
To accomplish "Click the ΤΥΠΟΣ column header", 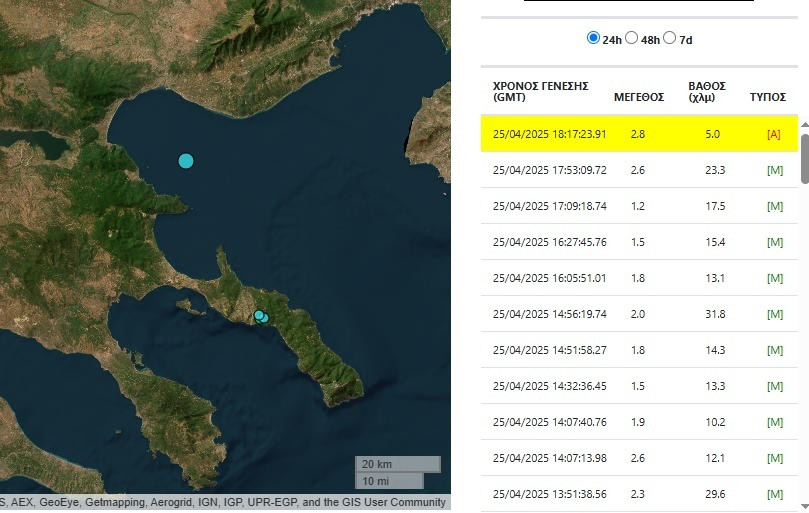I will coord(768,97).
